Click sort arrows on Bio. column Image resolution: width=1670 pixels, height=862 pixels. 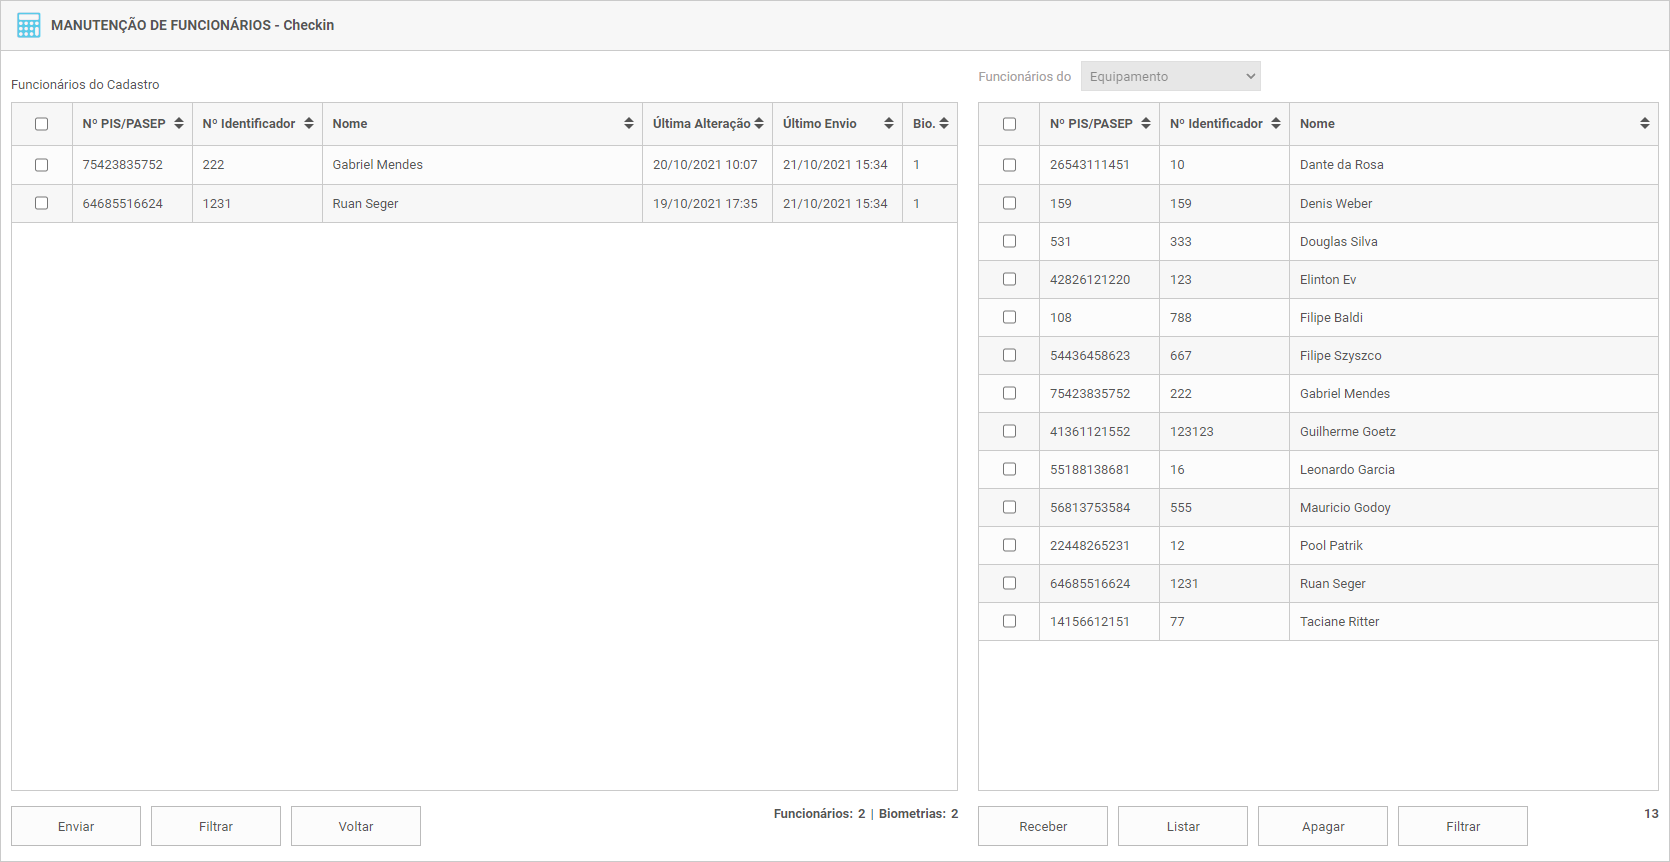click(x=944, y=123)
